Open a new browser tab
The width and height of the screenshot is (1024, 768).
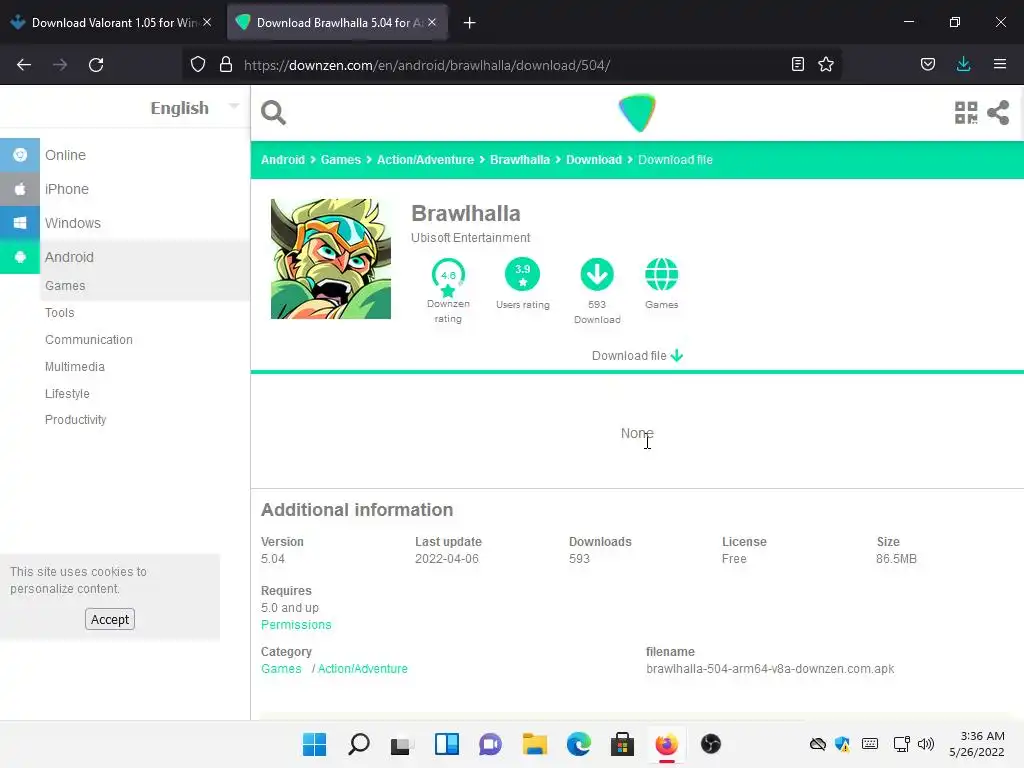pyautogui.click(x=470, y=23)
